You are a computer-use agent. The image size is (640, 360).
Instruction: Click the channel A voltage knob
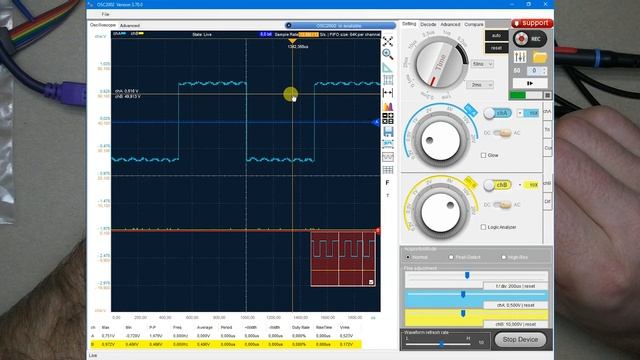click(440, 141)
